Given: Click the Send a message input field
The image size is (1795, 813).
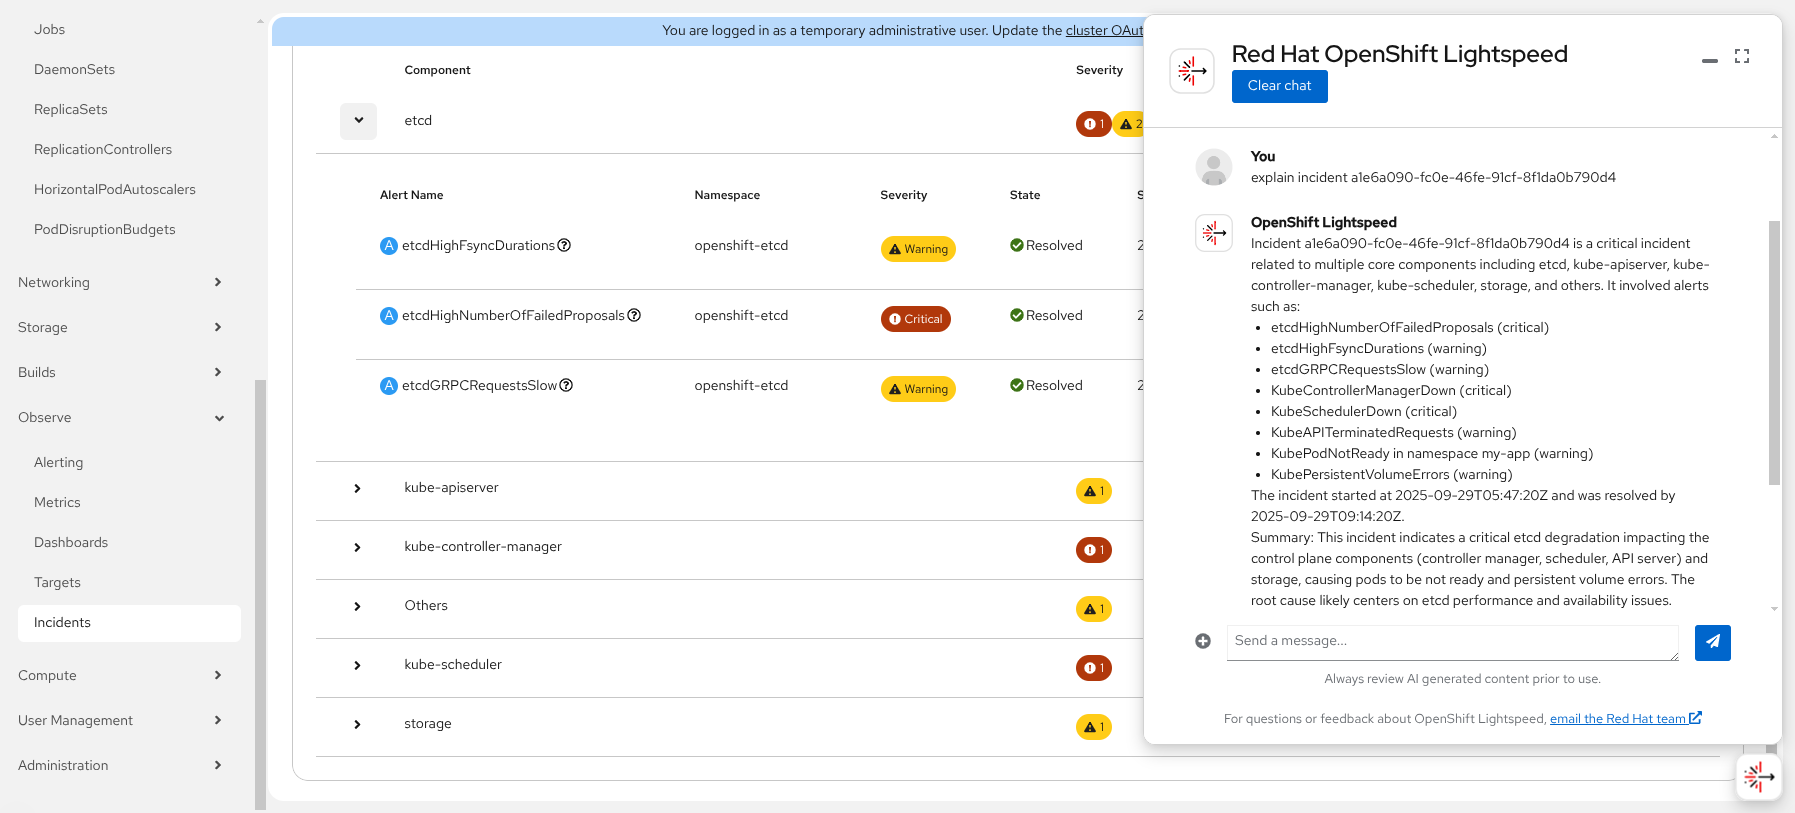Looking at the screenshot, I should (x=1452, y=641).
